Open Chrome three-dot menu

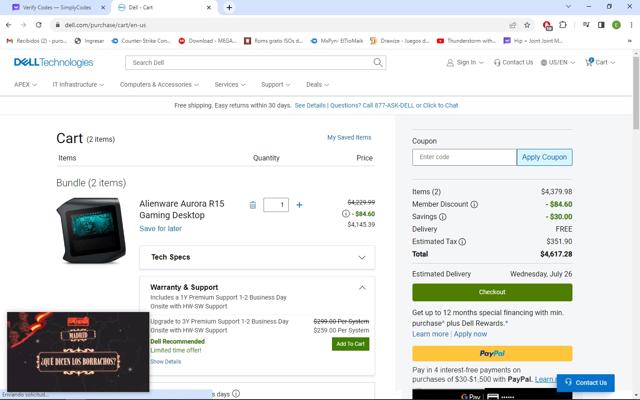pyautogui.click(x=631, y=25)
